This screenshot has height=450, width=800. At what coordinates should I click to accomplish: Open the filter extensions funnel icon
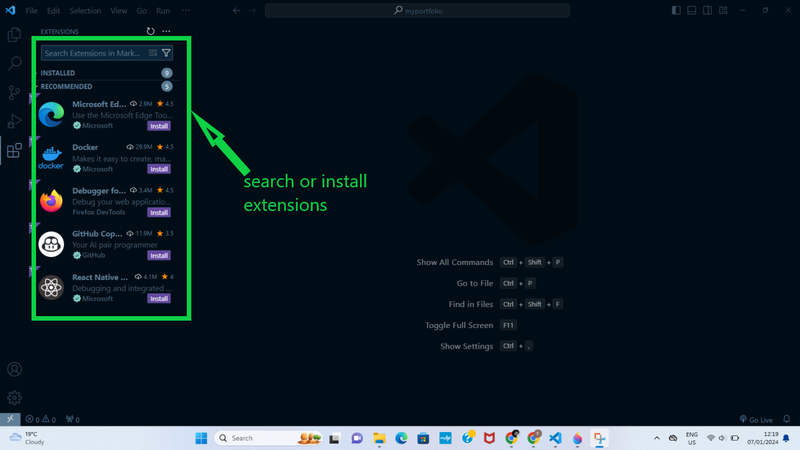tap(166, 53)
